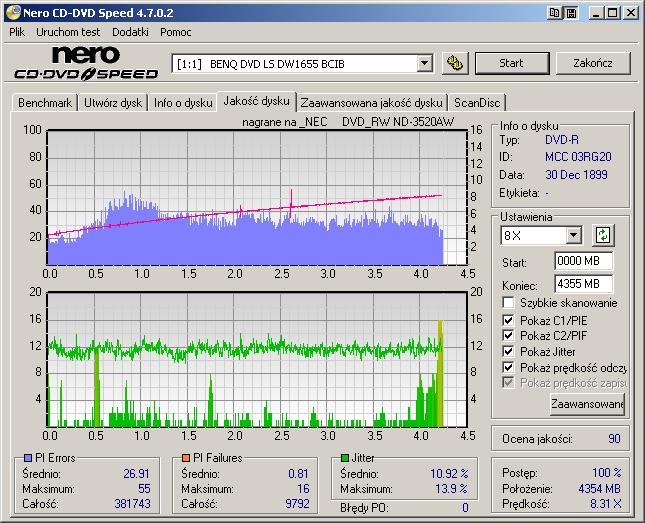
Task: Switch to the ScanDisc tab
Action: (x=477, y=102)
